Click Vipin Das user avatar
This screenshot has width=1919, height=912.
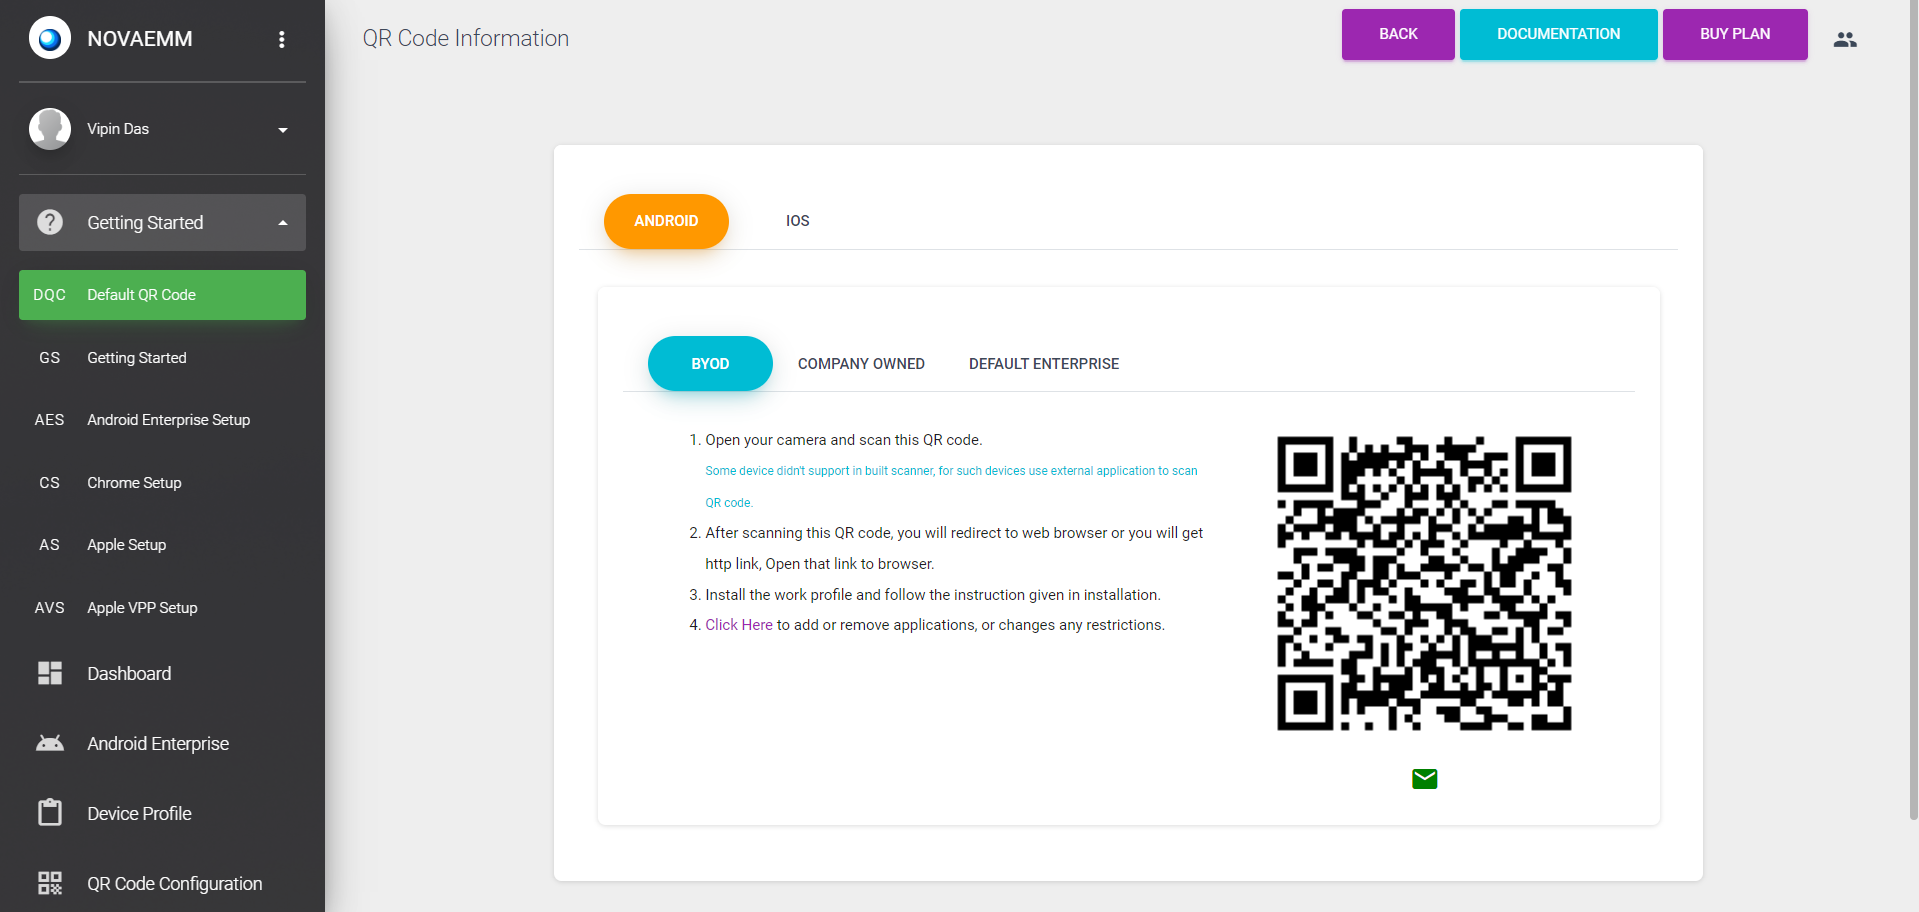click(50, 129)
